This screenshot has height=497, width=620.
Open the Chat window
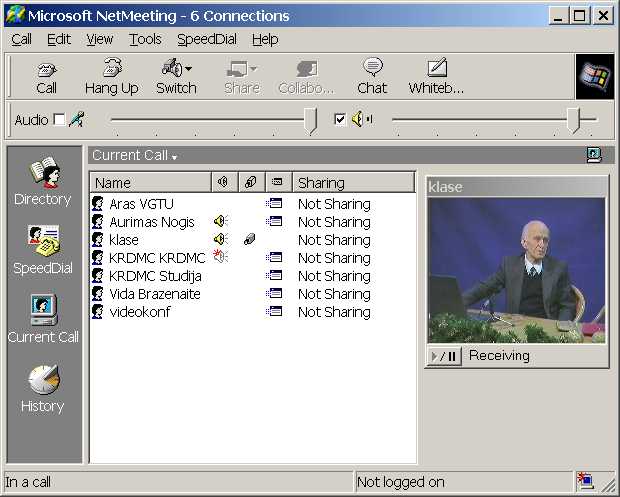(x=372, y=76)
